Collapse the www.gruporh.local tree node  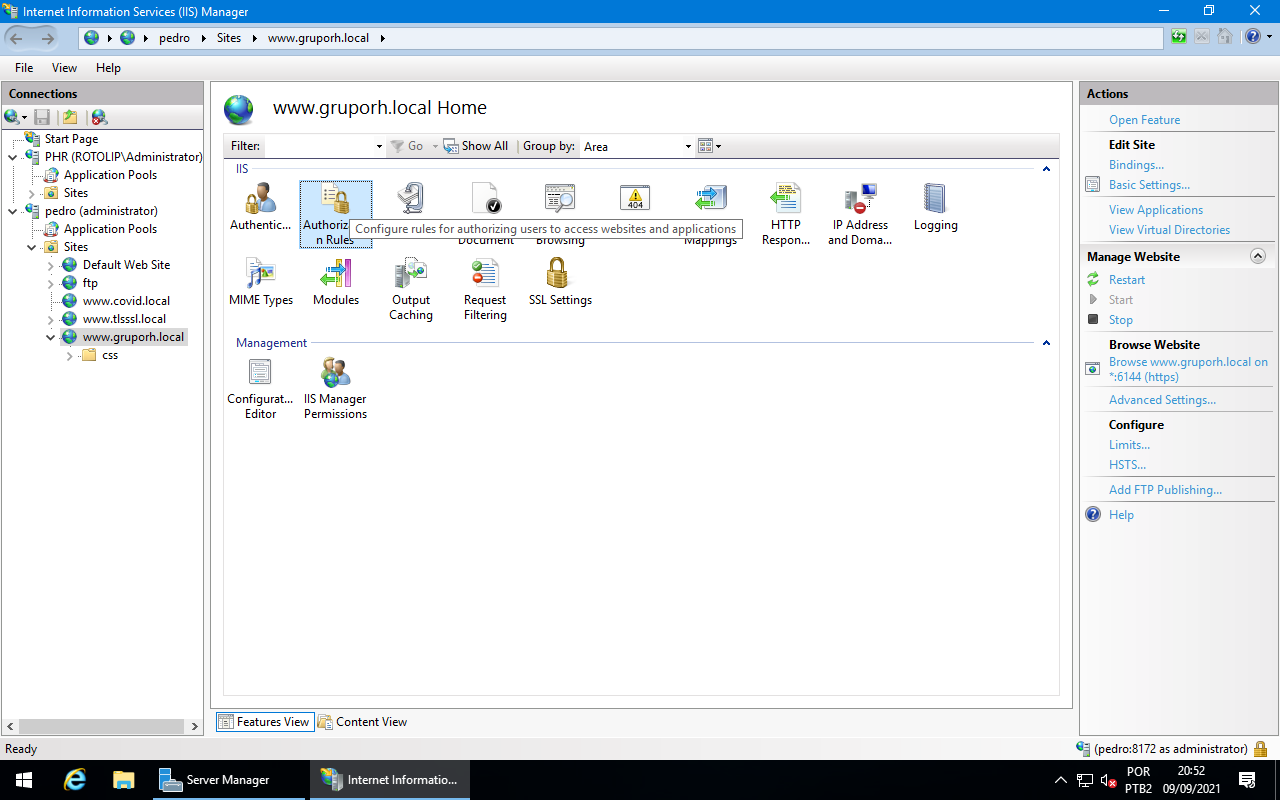click(x=51, y=338)
